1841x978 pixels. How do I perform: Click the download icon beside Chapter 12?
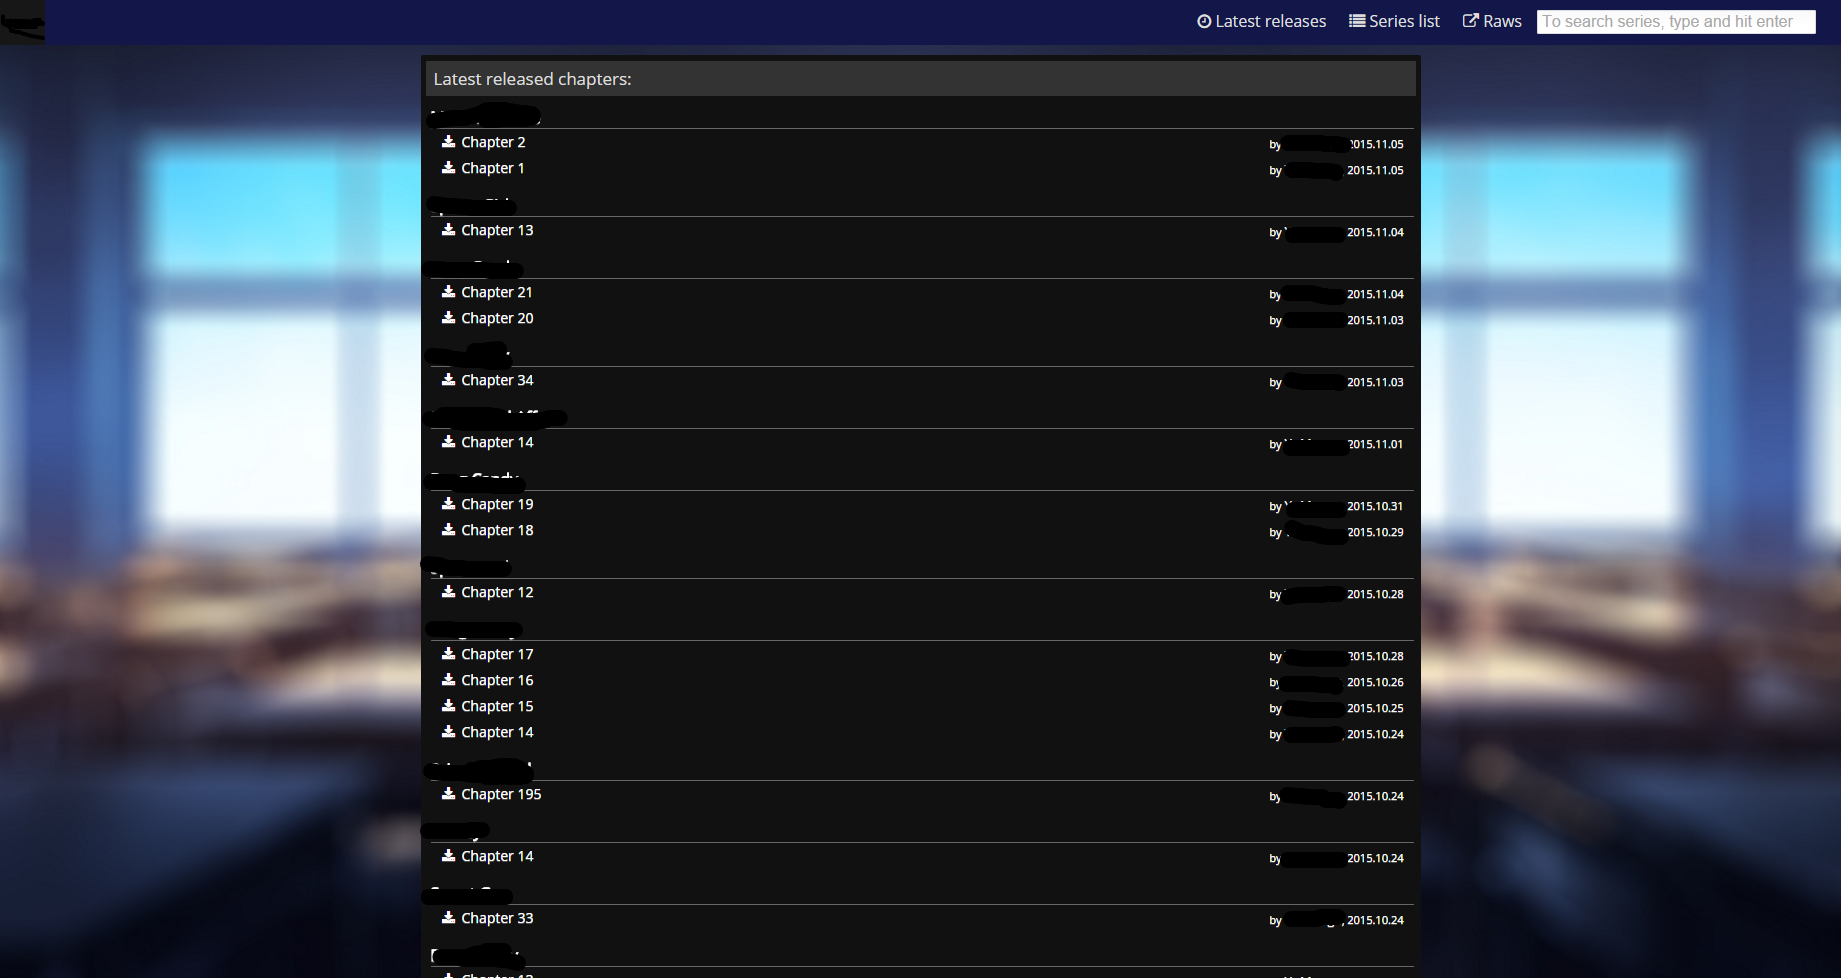coord(449,592)
